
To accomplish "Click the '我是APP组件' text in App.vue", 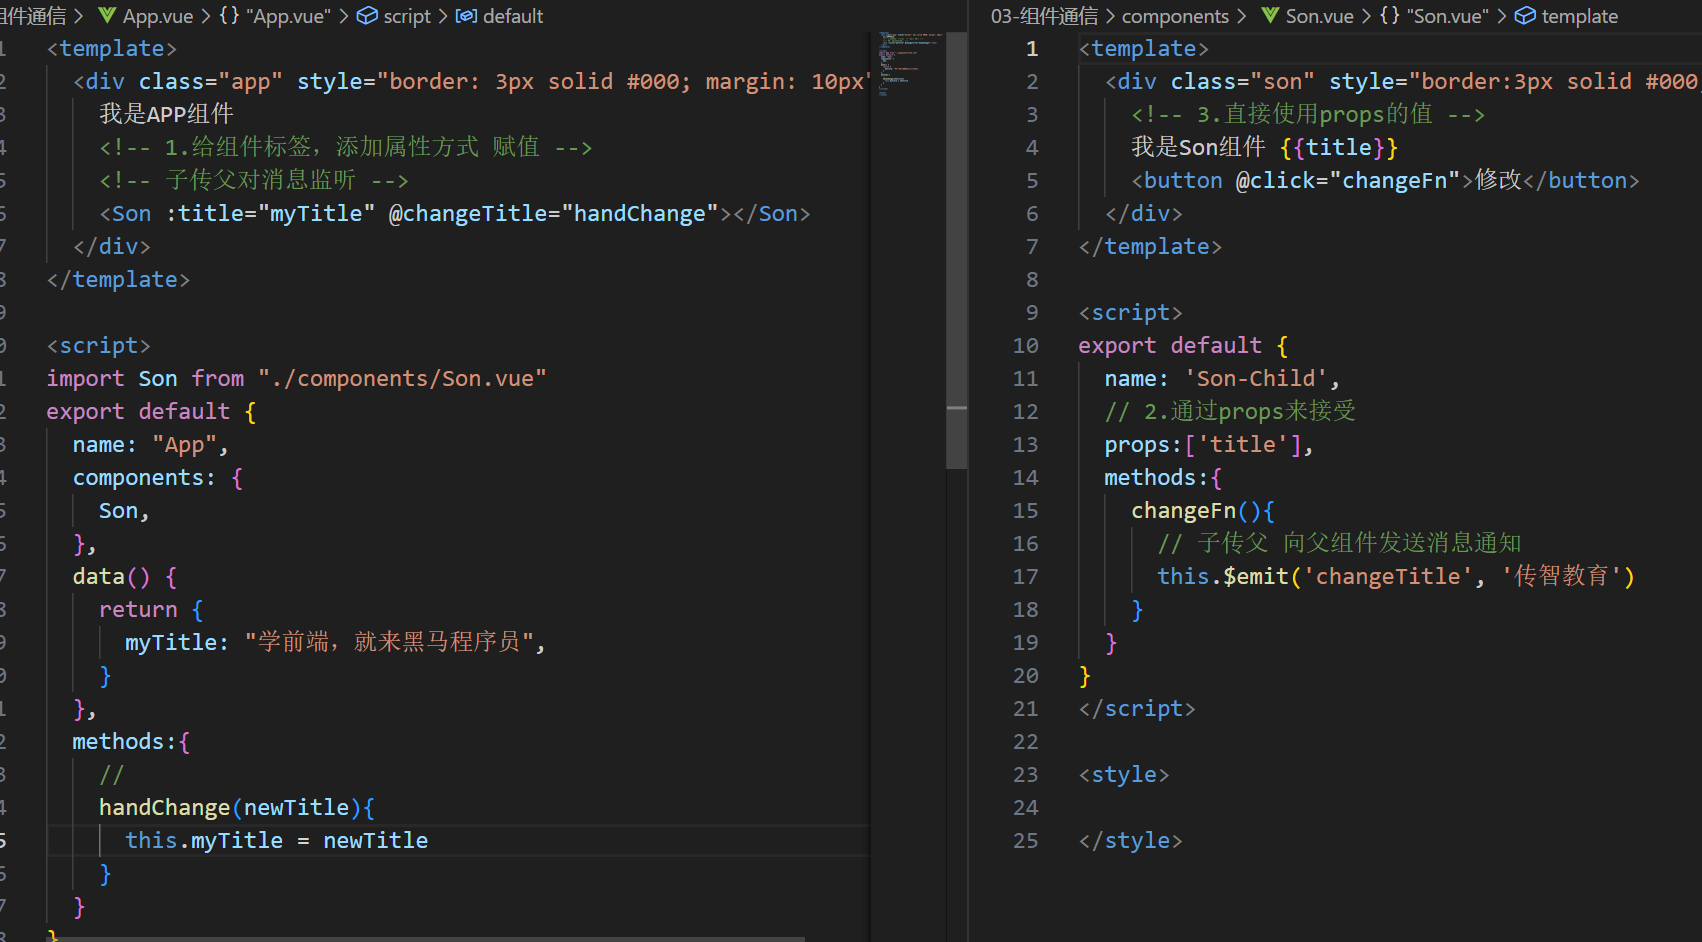I will coord(166,114).
